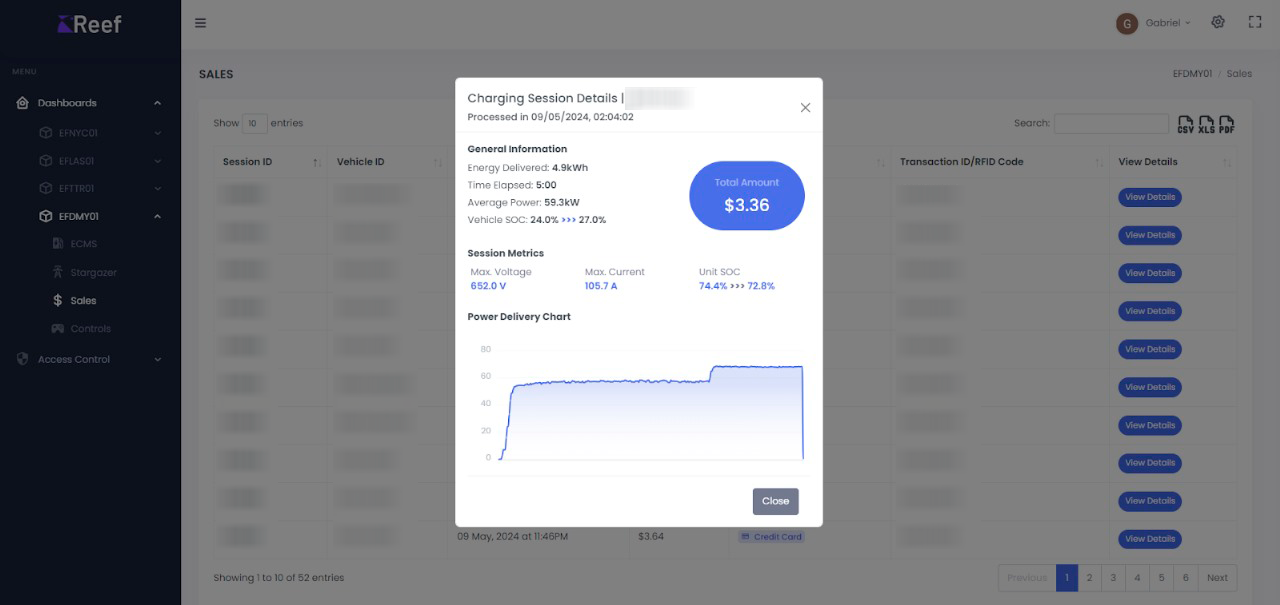
Task: Export table as CSV
Action: click(x=1186, y=124)
